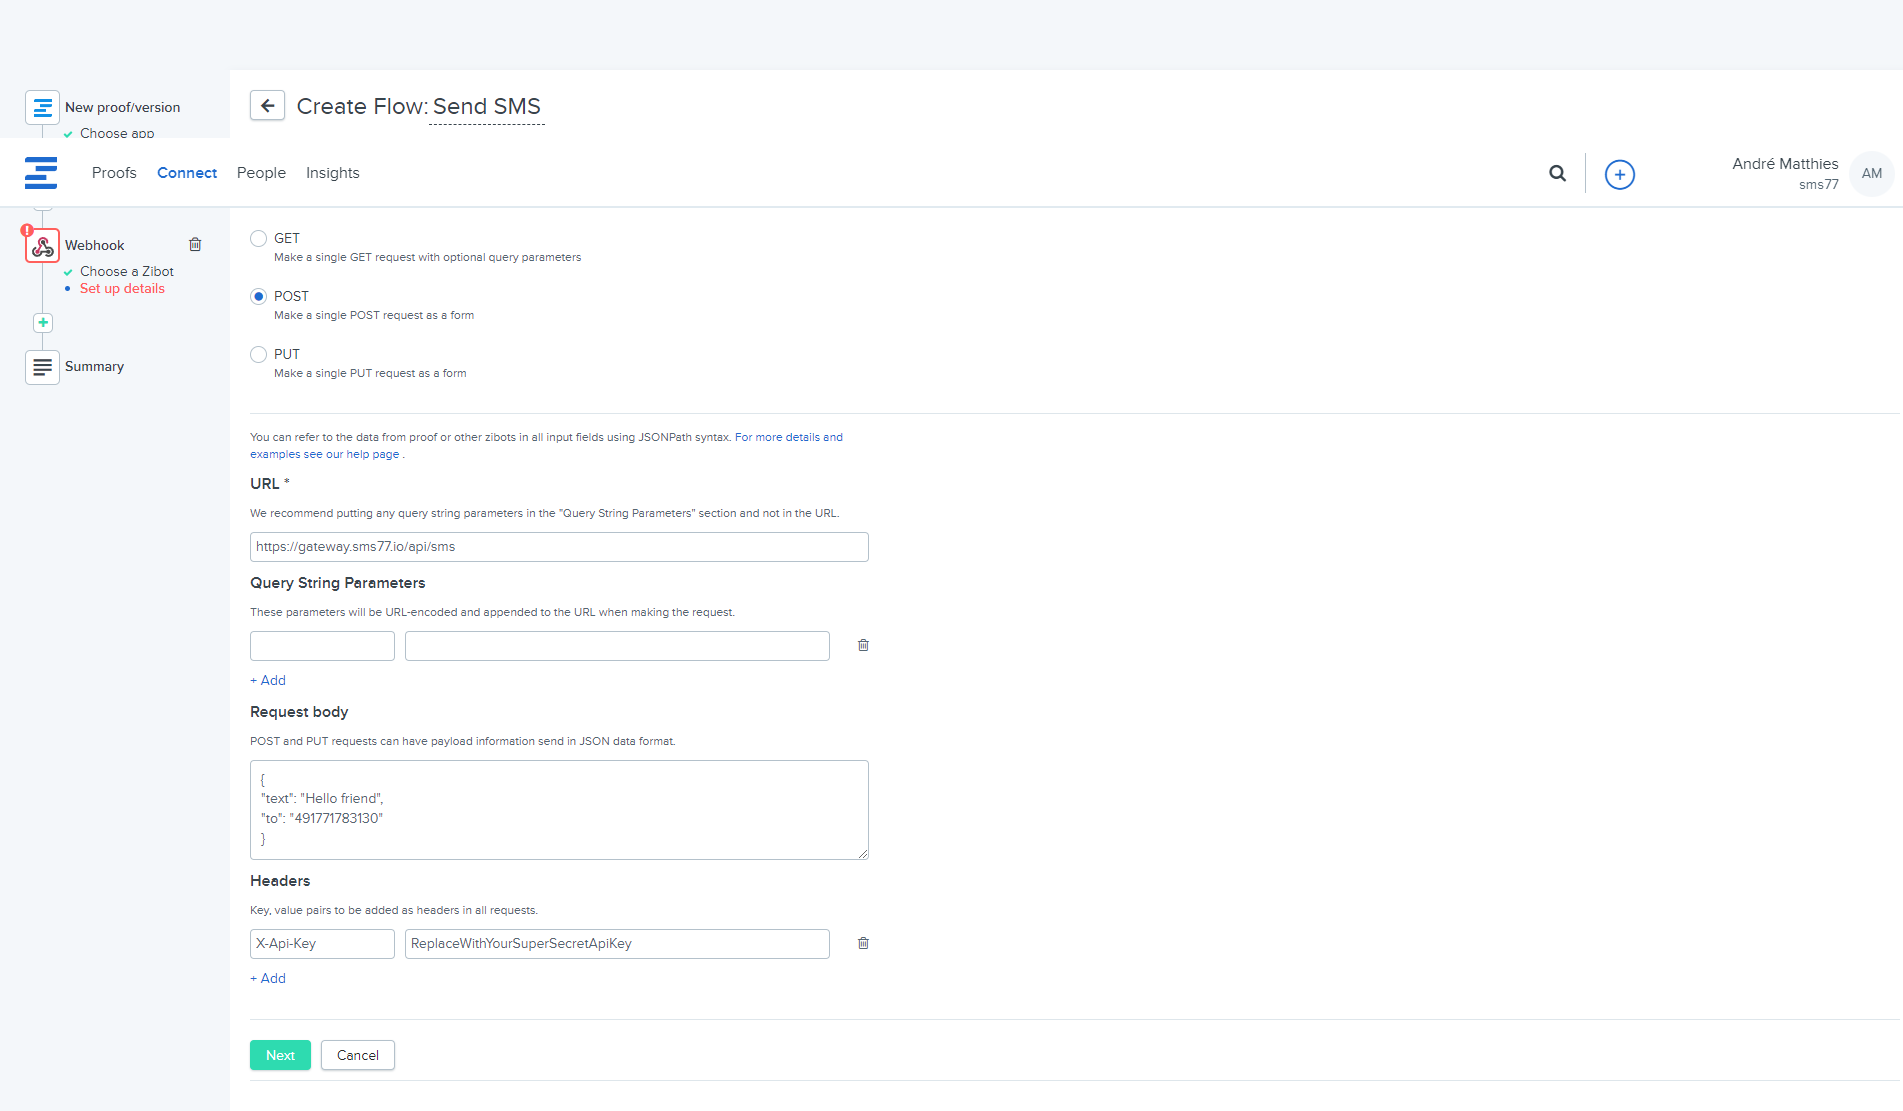Select the POST request method
This screenshot has height=1111, width=1903.
259,297
